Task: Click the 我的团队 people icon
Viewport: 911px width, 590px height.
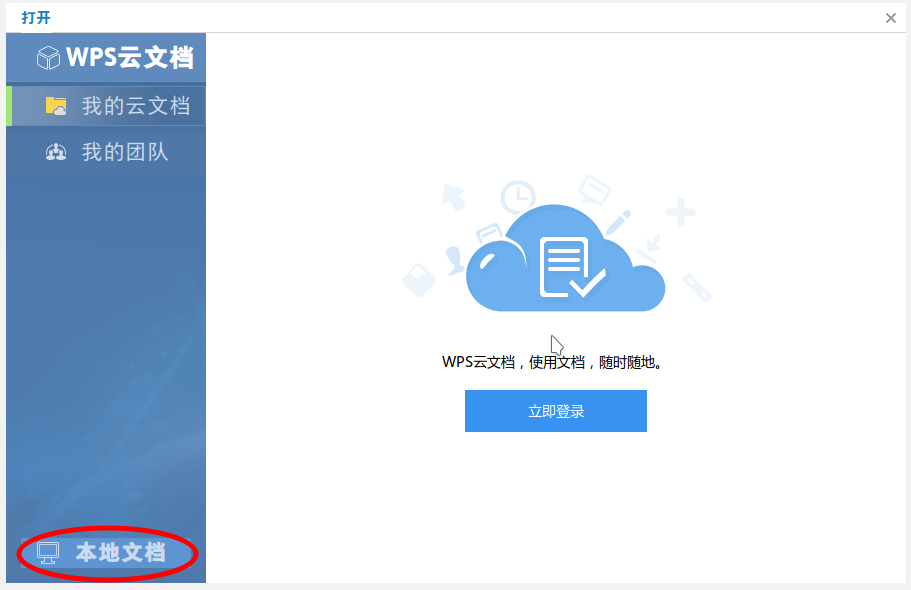Action: pos(56,152)
